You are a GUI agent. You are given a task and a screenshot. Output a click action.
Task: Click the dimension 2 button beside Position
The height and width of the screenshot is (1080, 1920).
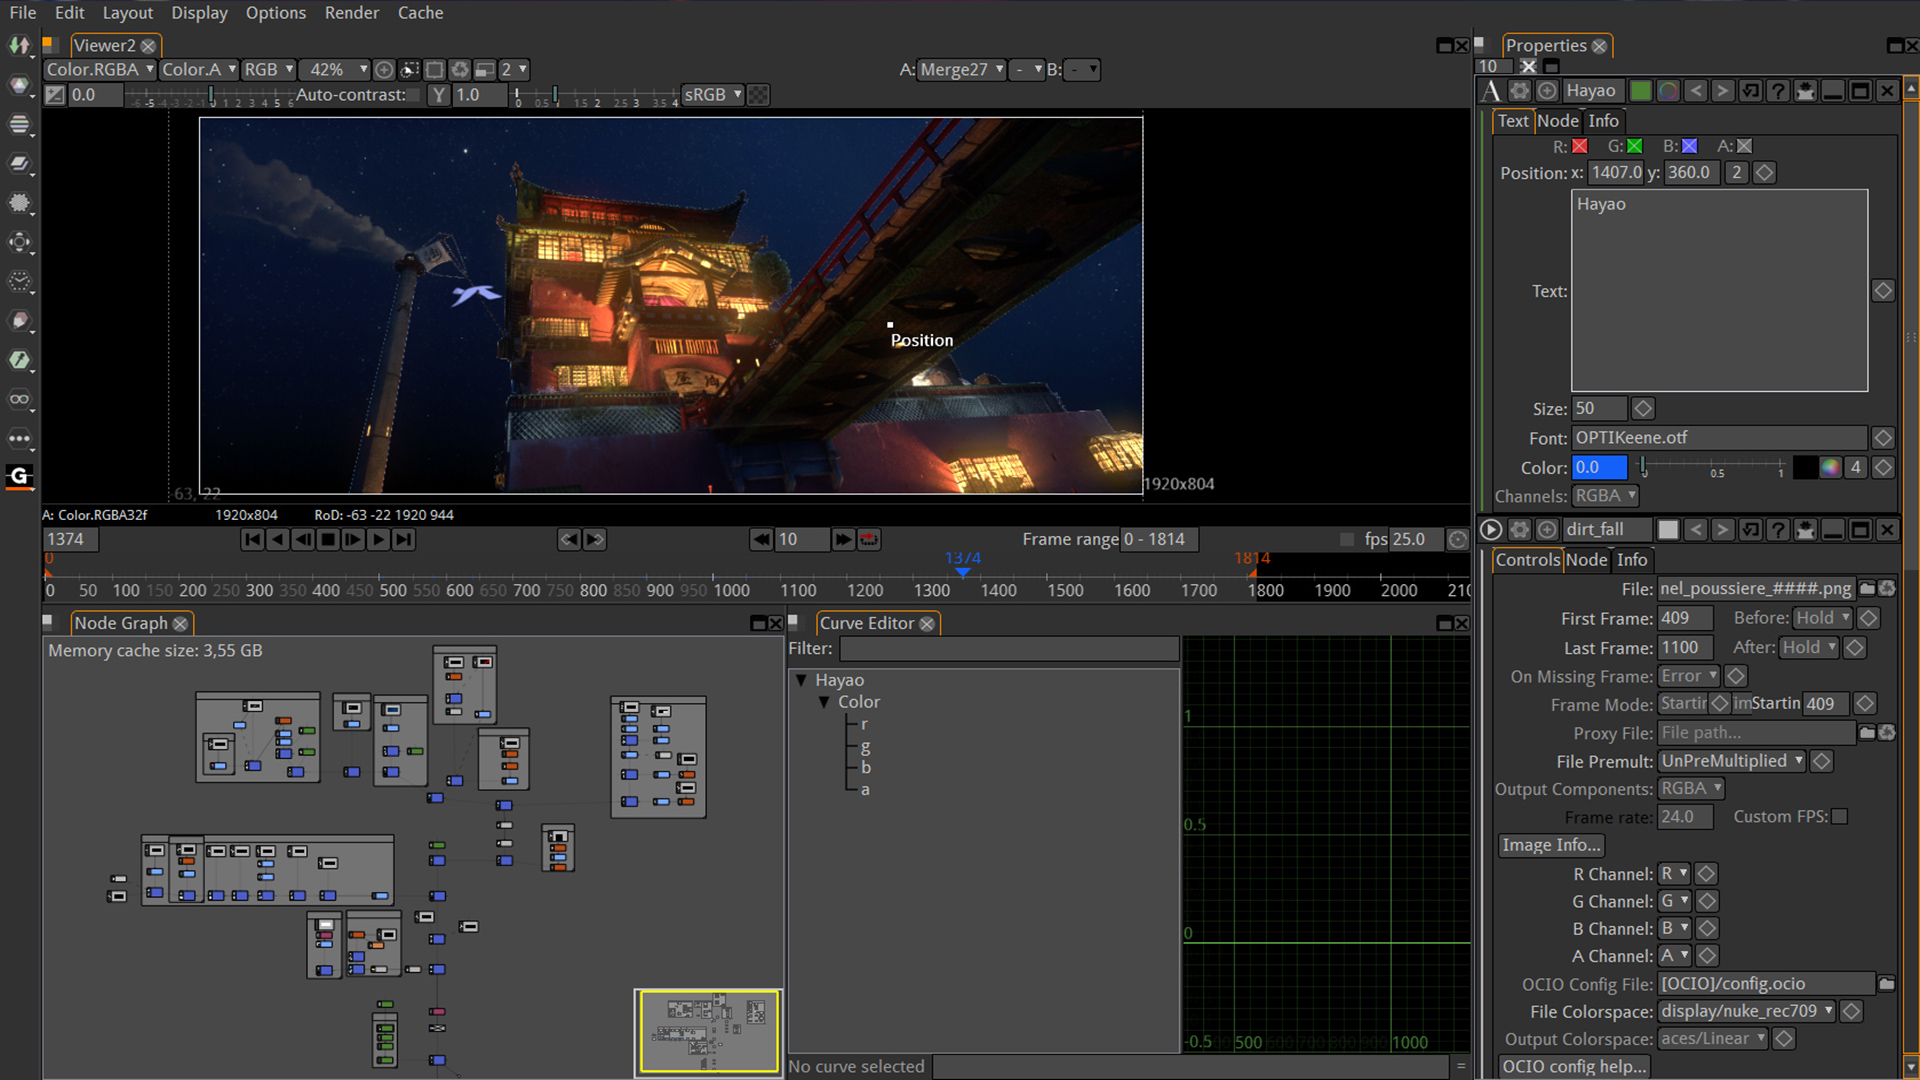1737,173
